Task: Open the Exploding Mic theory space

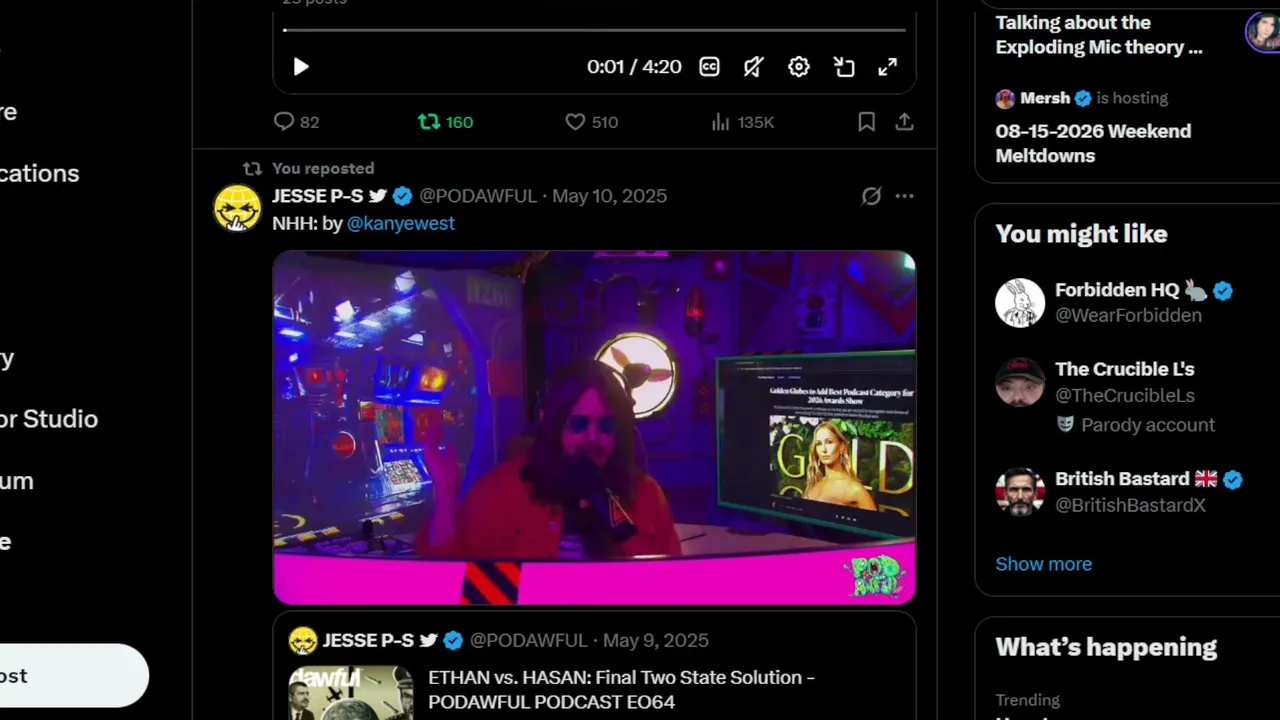Action: click(1098, 35)
